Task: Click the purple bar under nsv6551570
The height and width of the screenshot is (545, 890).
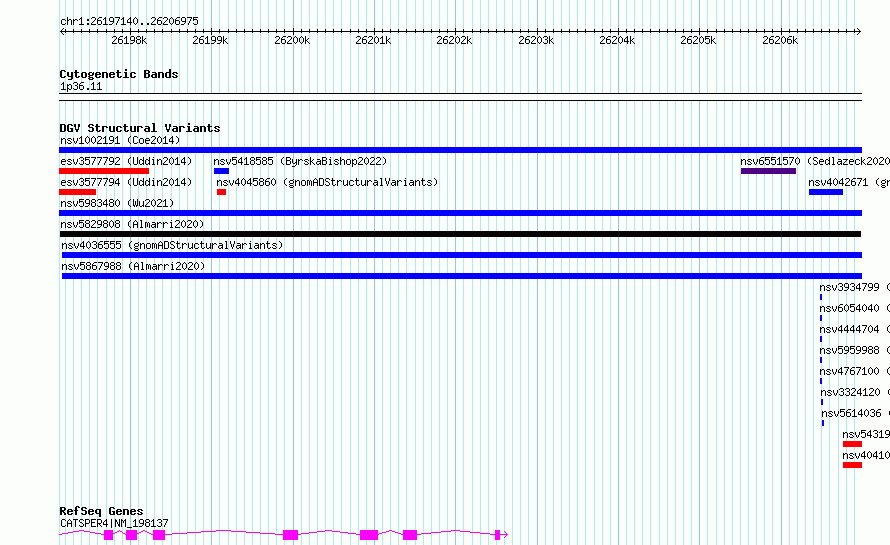Action: (769, 171)
